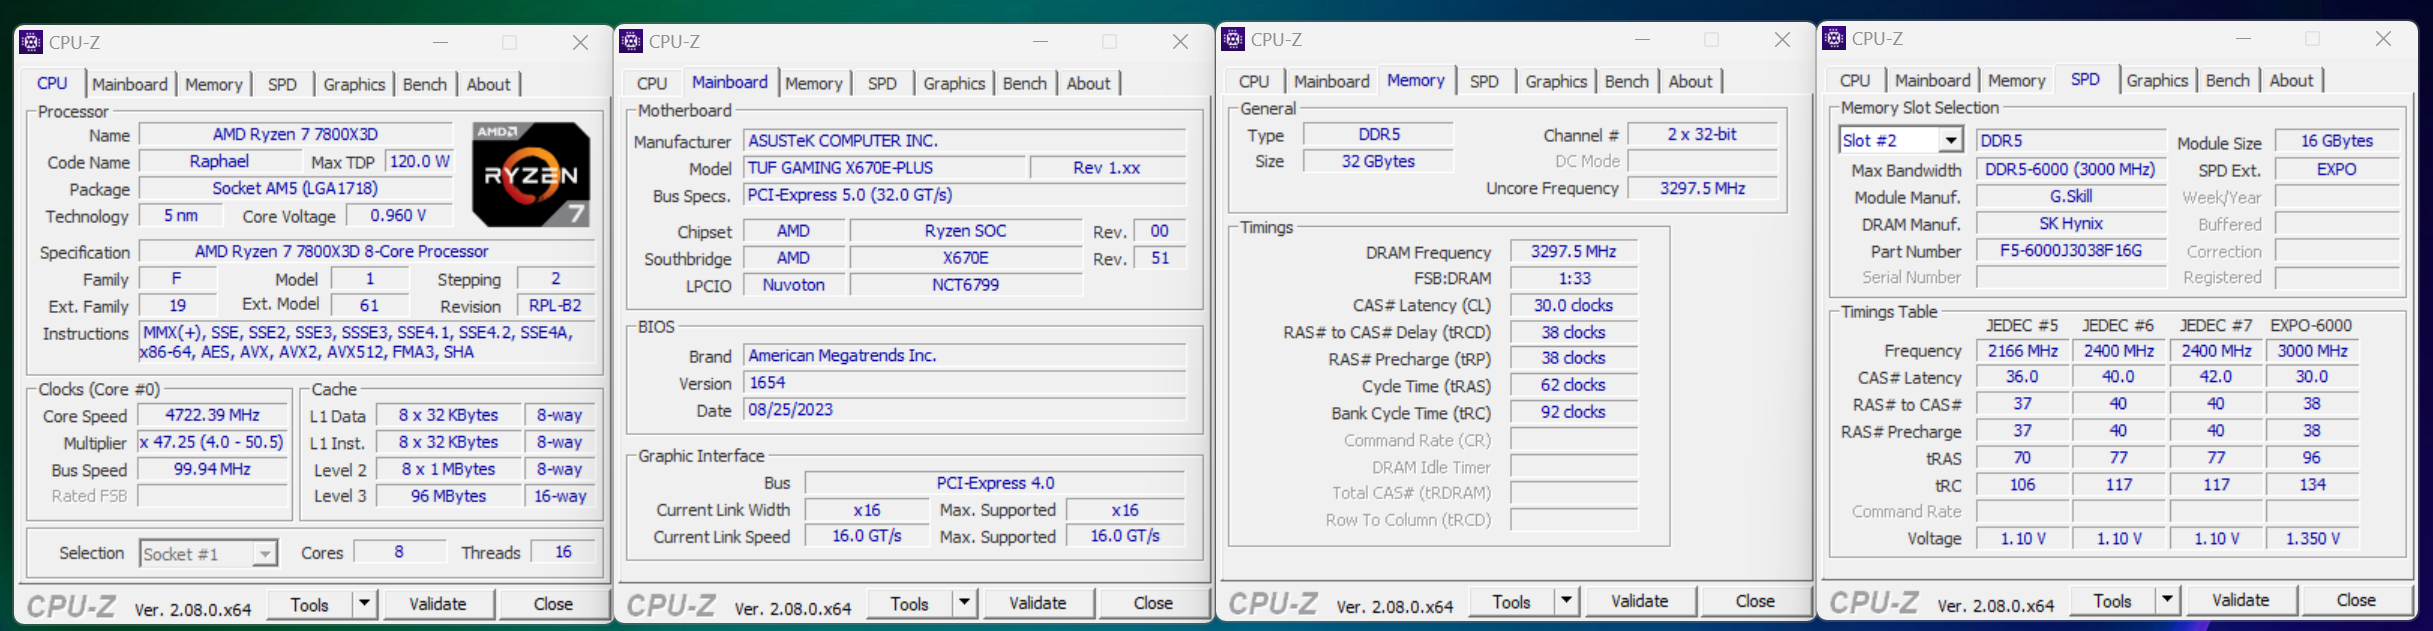Click the CAS# Latency value 30.0 clocks
This screenshot has height=631, width=2433.
[1573, 305]
